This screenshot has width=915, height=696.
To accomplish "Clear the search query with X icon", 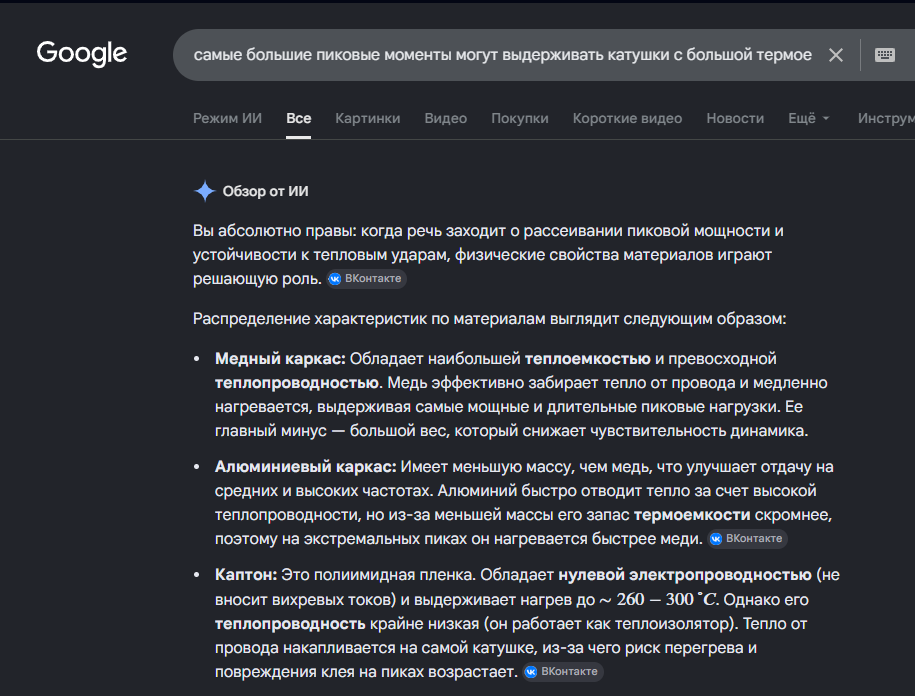I will coord(836,55).
